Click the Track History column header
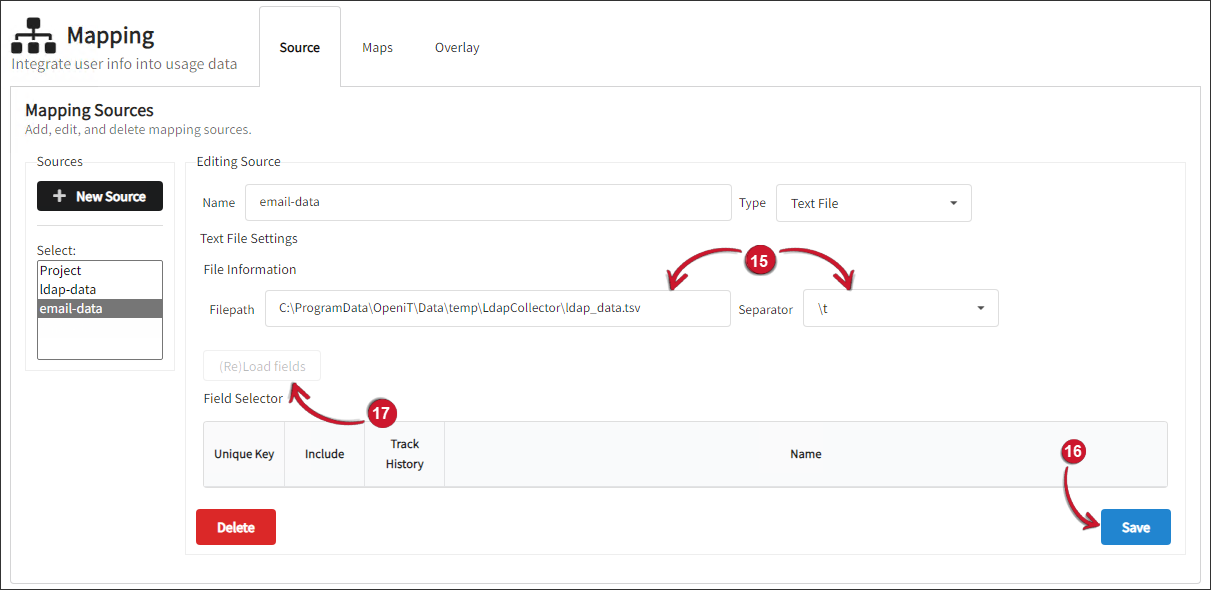This screenshot has height=590, width=1211. pos(404,452)
